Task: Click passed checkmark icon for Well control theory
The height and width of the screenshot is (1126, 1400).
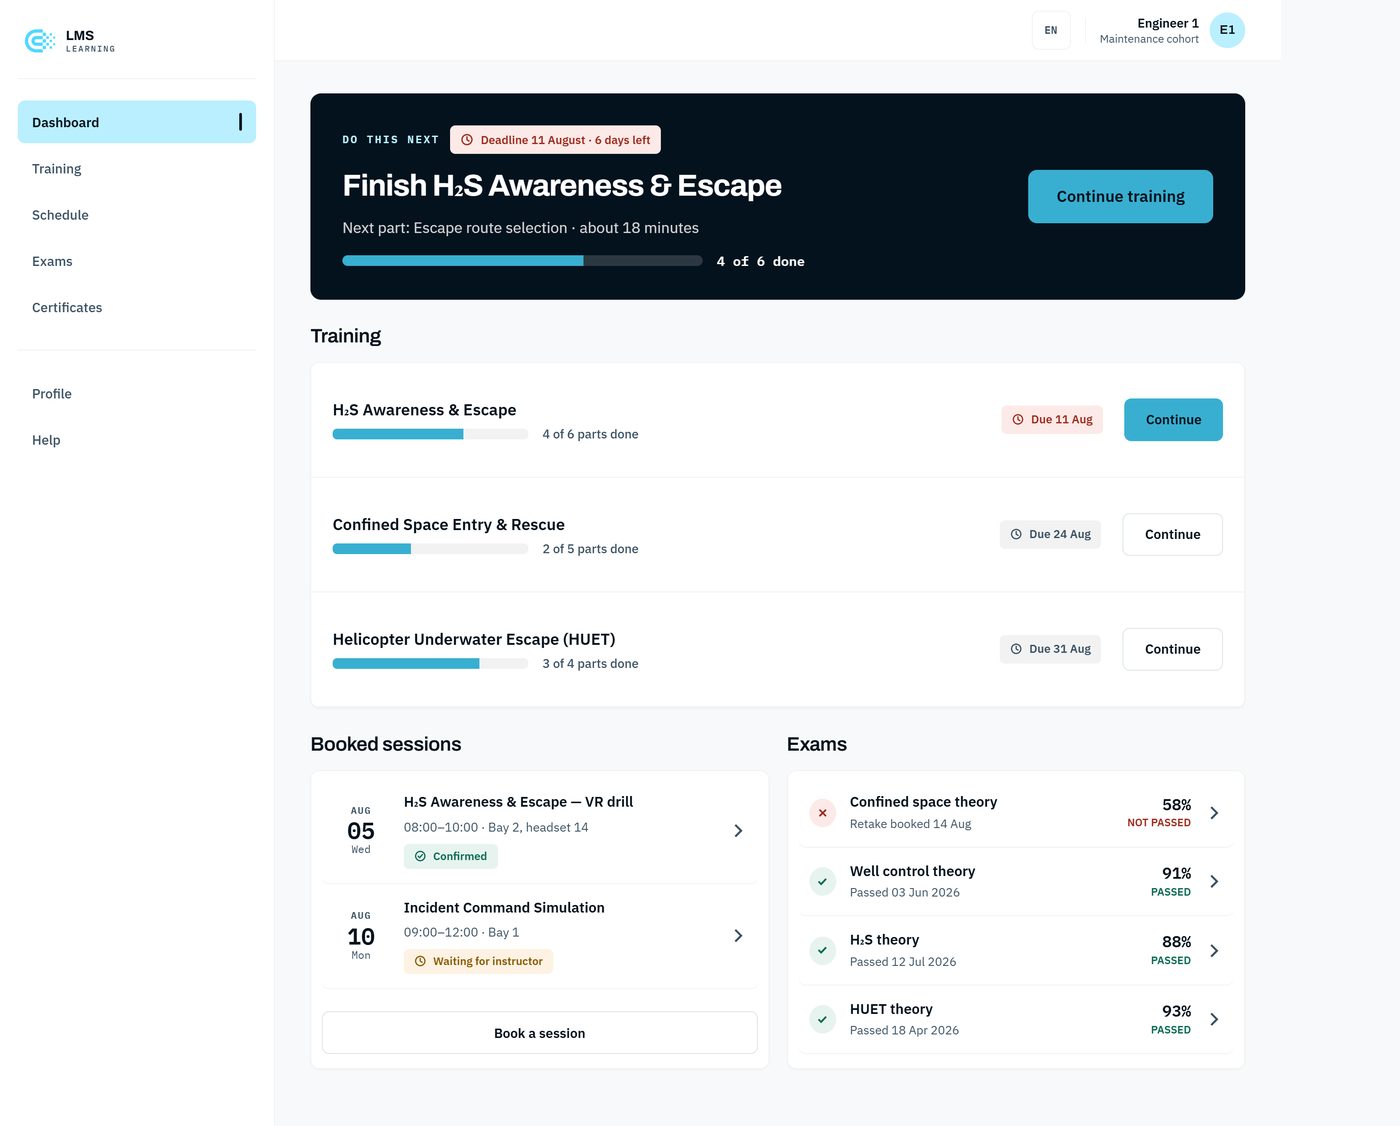Action: [x=822, y=881]
